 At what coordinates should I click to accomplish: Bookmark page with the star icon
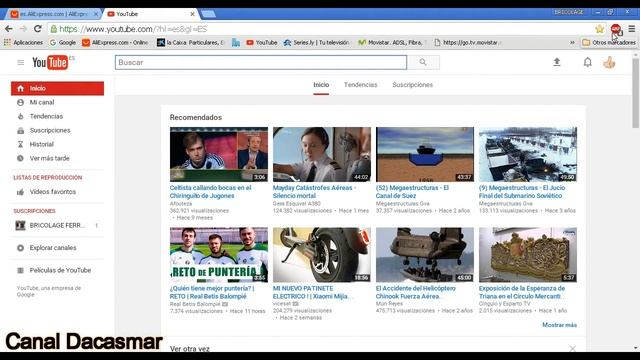(x=599, y=29)
